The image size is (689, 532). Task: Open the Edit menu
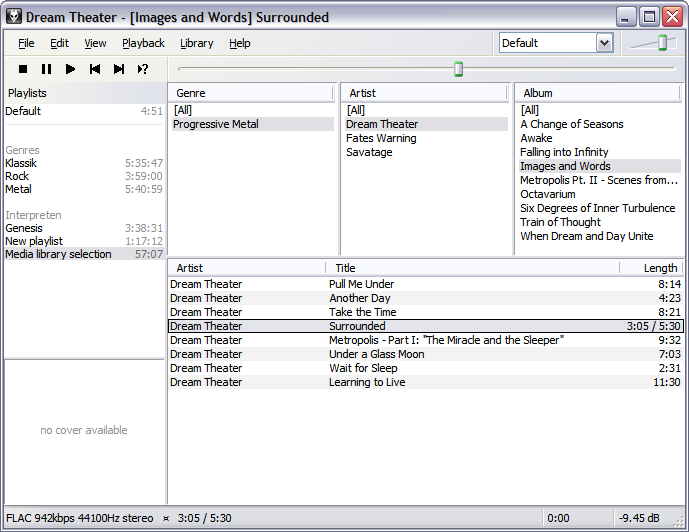(59, 43)
